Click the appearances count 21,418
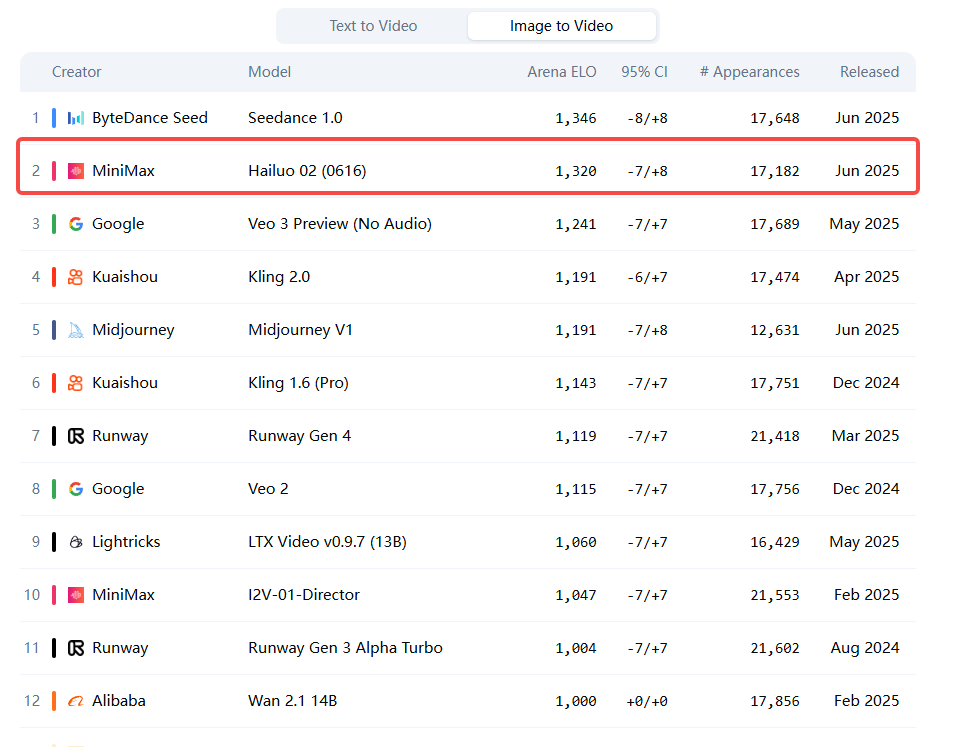 pyautogui.click(x=774, y=435)
